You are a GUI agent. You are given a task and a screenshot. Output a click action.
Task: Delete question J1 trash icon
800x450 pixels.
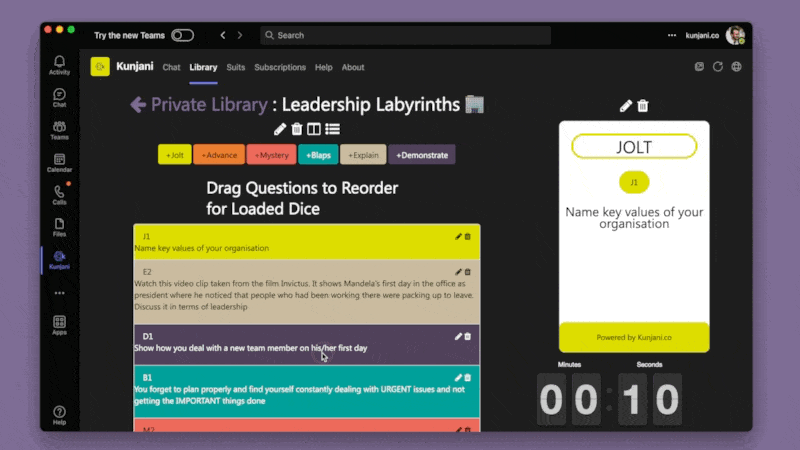click(467, 236)
